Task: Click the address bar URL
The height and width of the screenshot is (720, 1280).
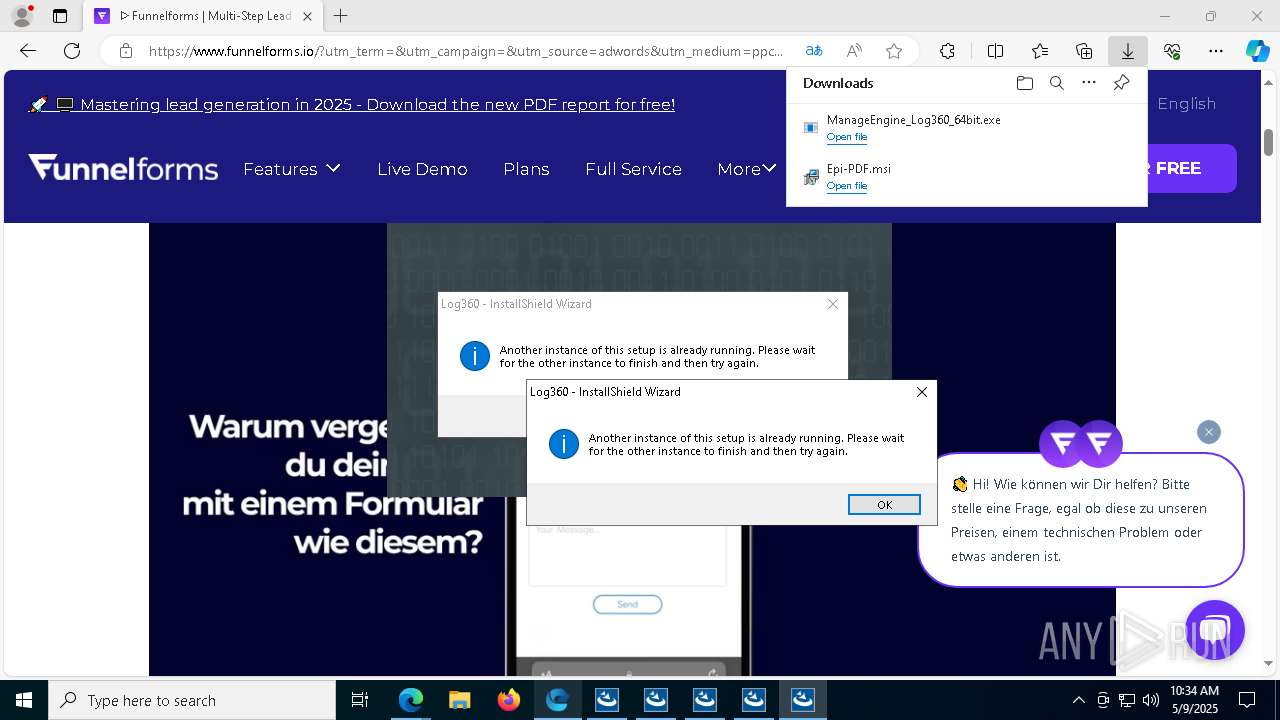Action: [x=466, y=51]
